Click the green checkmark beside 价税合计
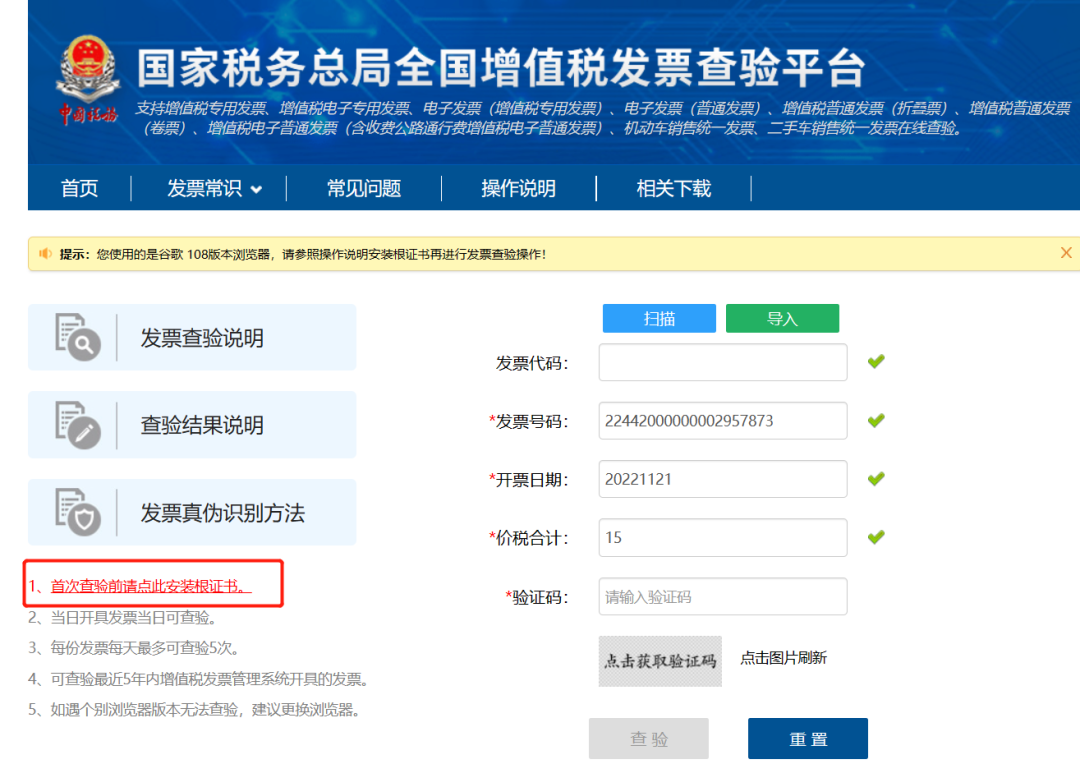1080x764 pixels. point(876,537)
